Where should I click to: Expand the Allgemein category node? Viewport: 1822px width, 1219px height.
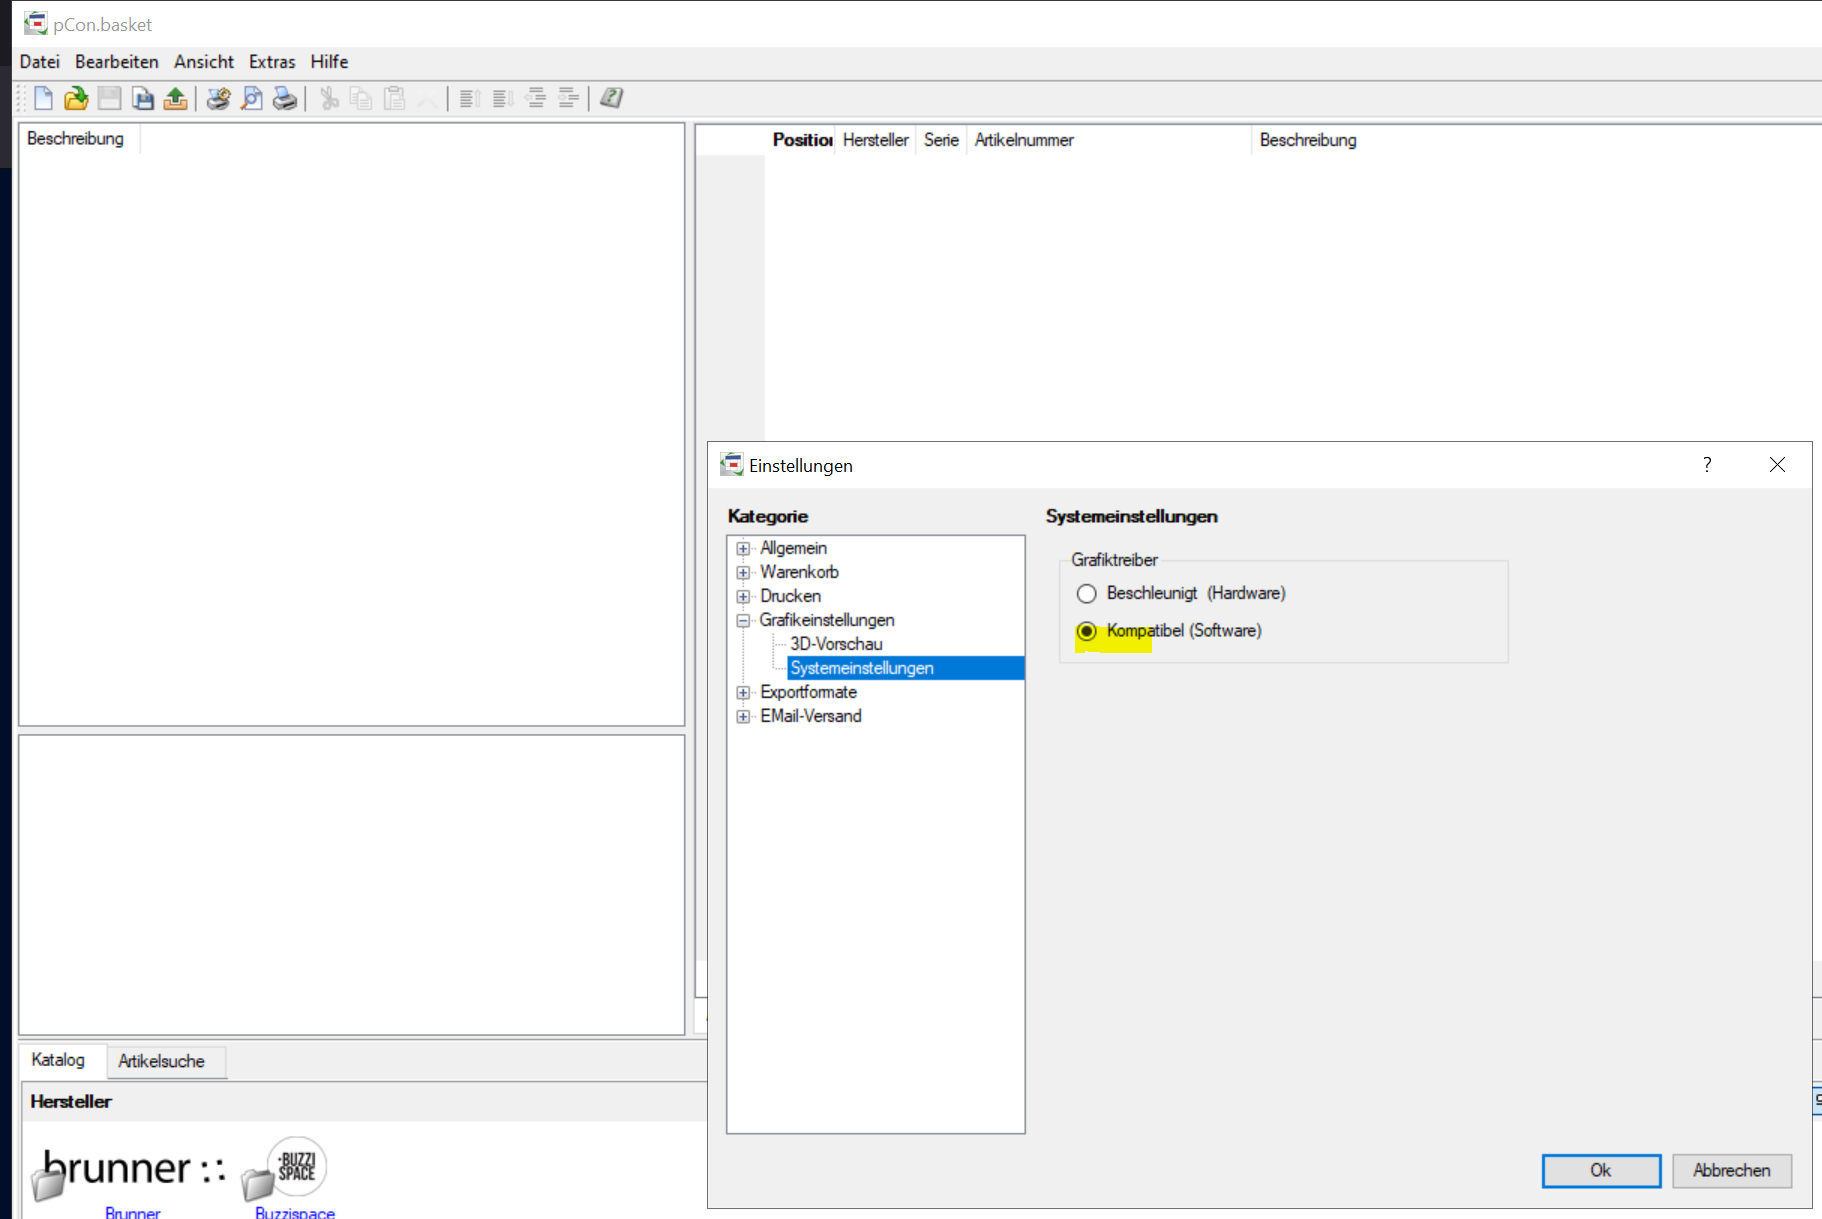(x=743, y=549)
